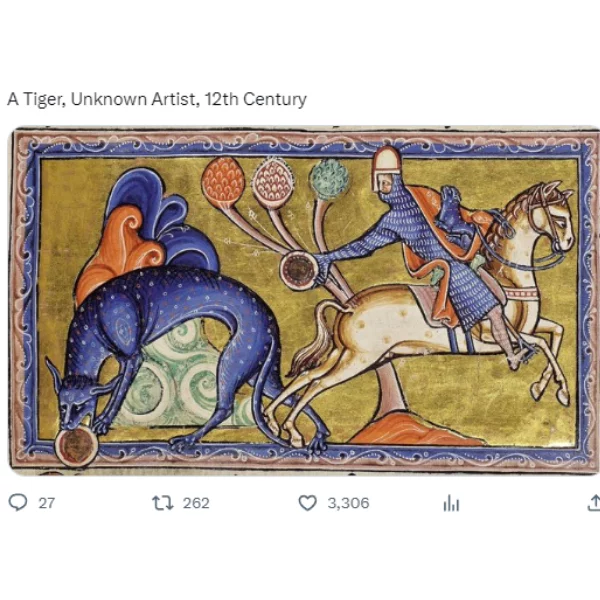Click the reply count 27
The height and width of the screenshot is (600, 600).
click(x=47, y=503)
